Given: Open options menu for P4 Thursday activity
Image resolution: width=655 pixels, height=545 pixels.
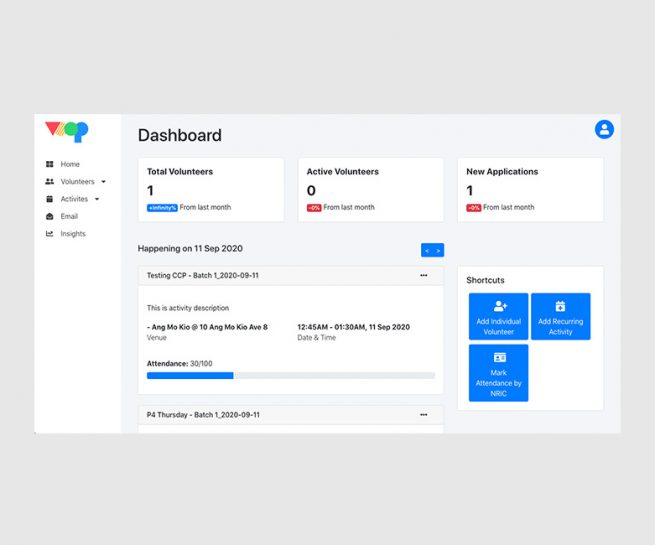Looking at the screenshot, I should coord(423,414).
